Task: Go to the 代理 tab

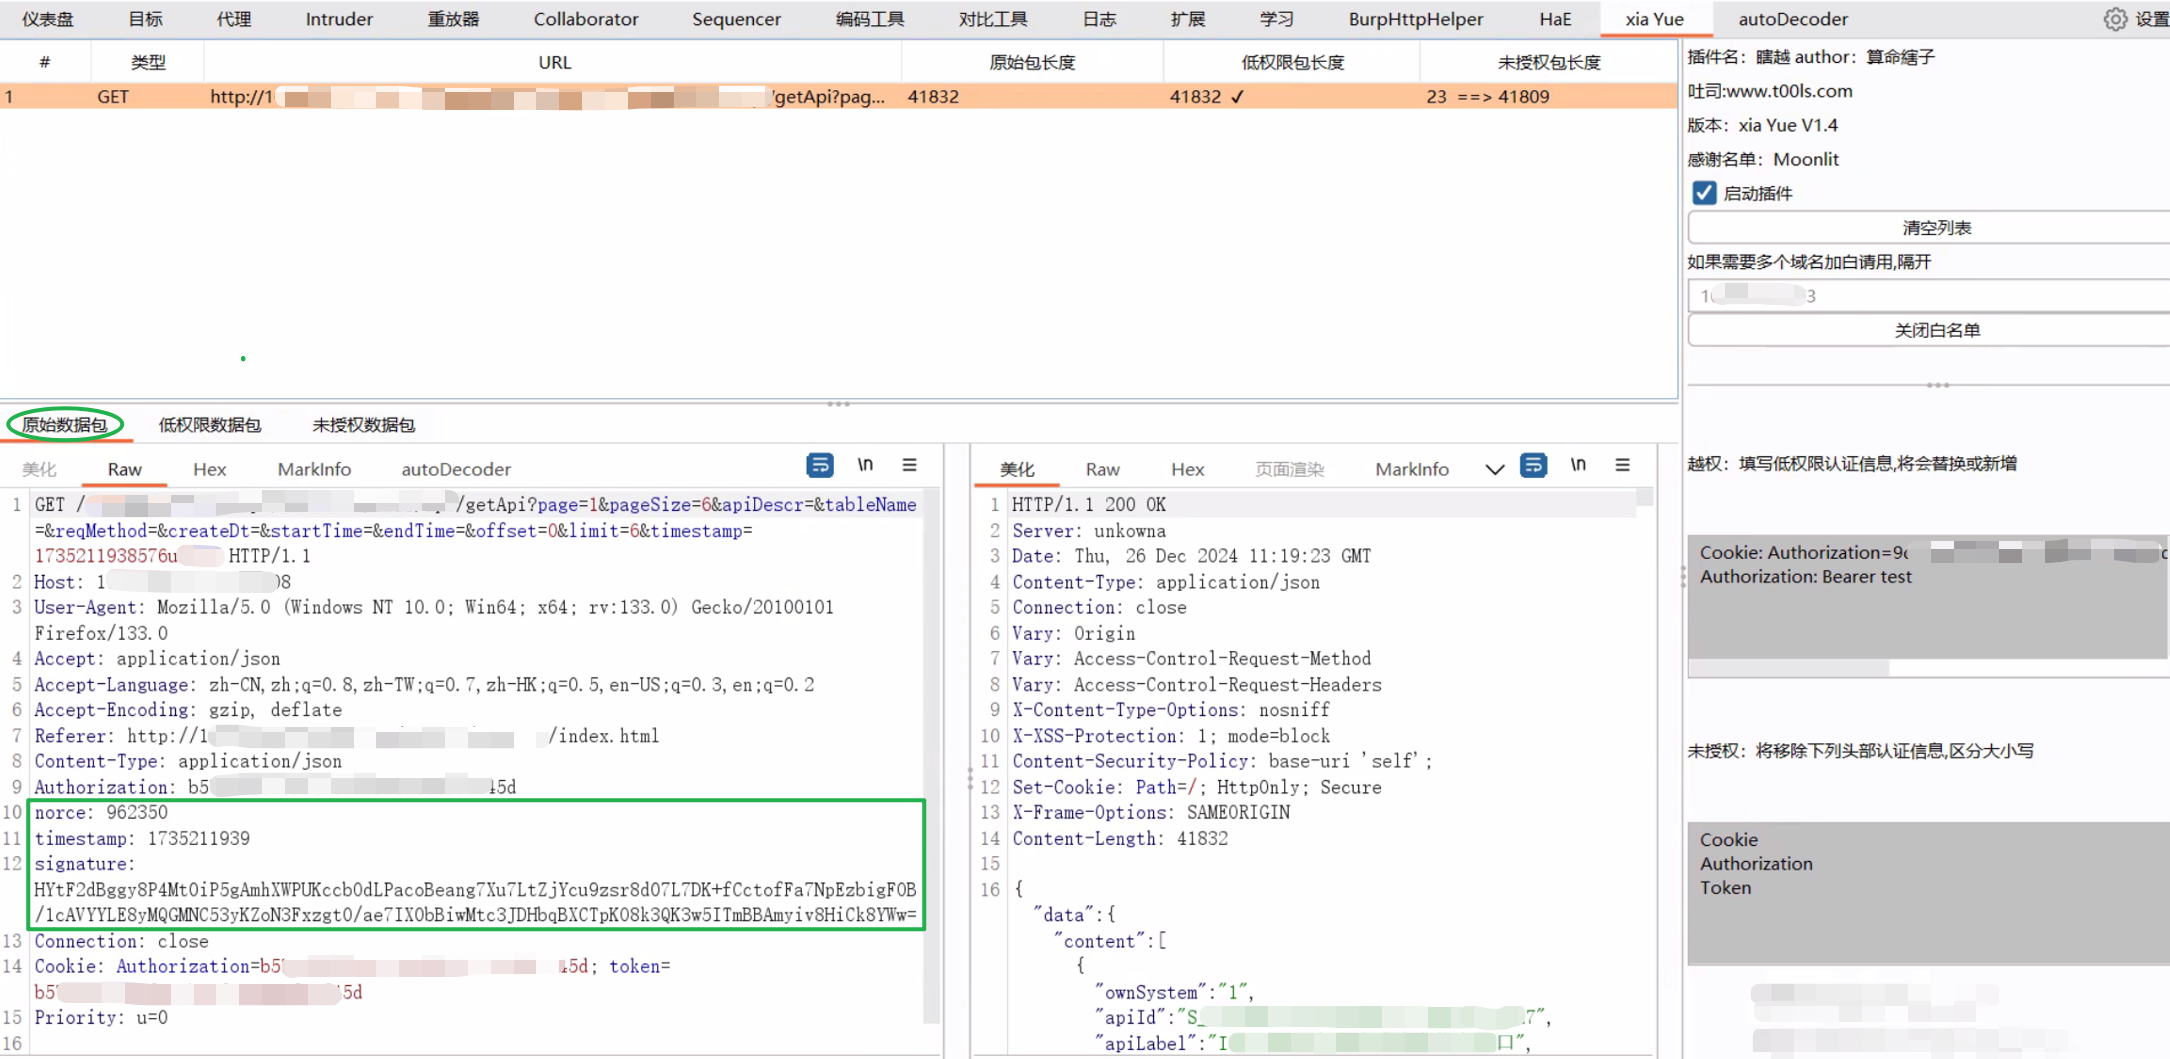Action: (x=233, y=19)
